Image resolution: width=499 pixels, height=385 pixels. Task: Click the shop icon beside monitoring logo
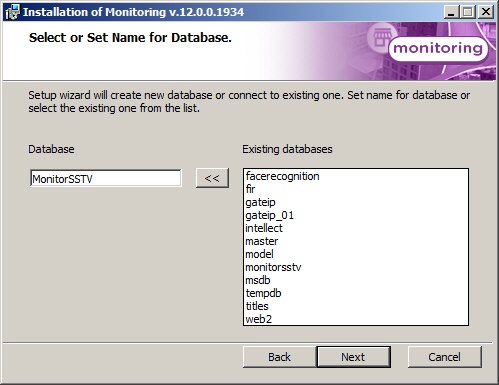[x=381, y=37]
